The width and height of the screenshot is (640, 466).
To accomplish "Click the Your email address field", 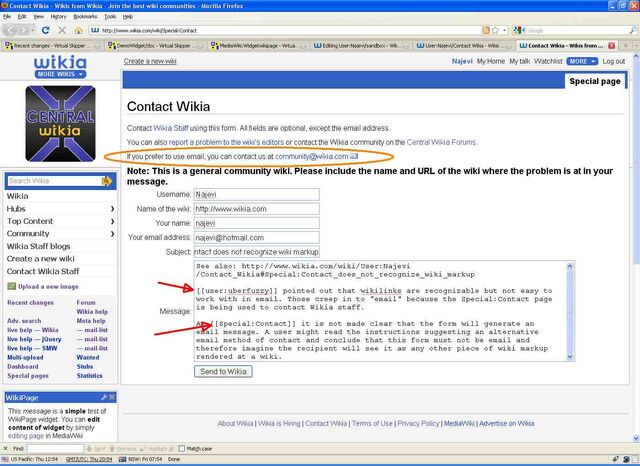I will 257,237.
